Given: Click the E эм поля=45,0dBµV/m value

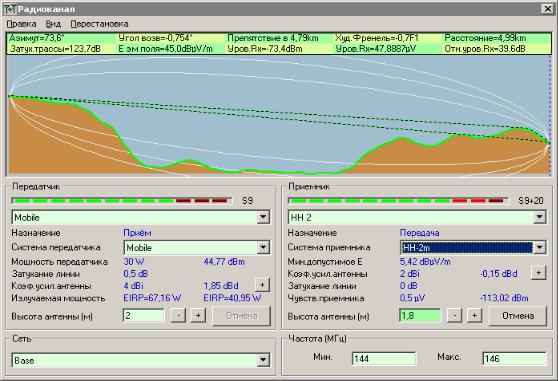Looking at the screenshot, I should tap(165, 49).
